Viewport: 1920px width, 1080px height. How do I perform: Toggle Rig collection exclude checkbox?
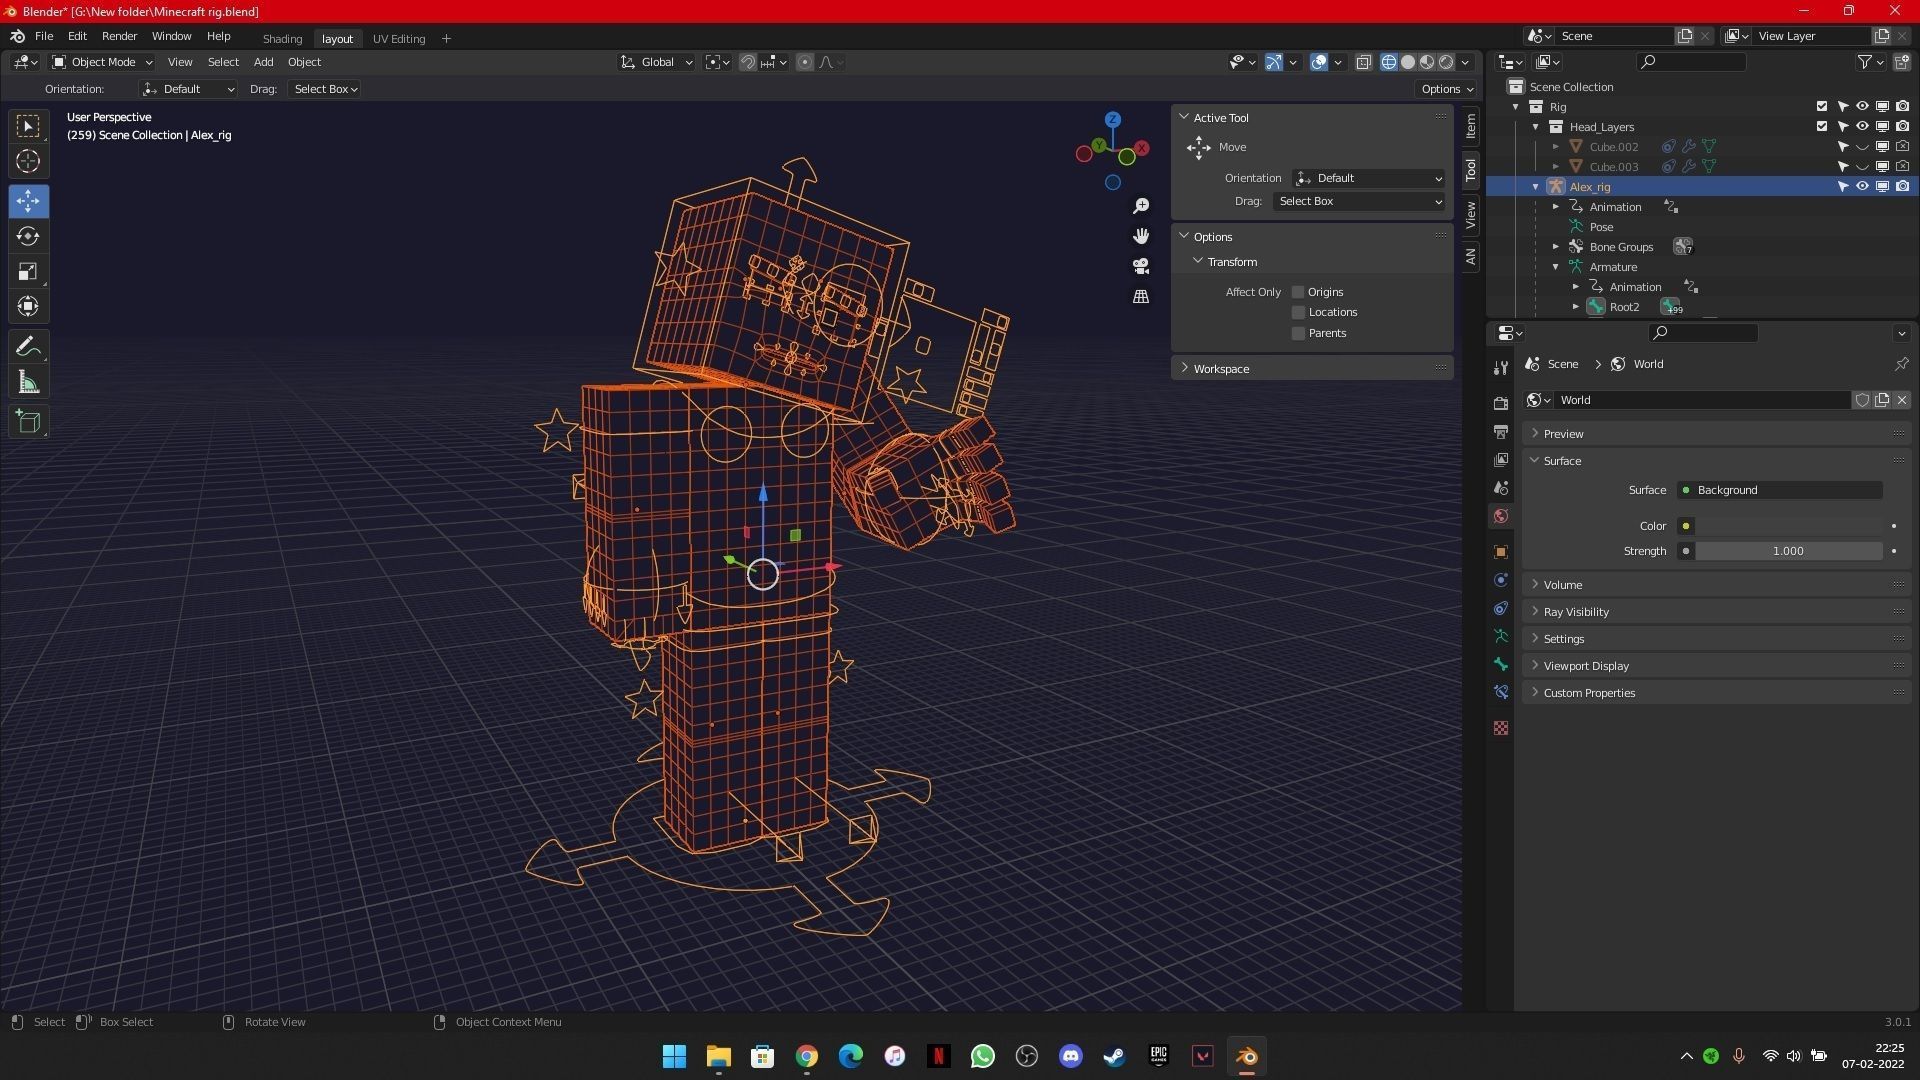coord(1822,107)
